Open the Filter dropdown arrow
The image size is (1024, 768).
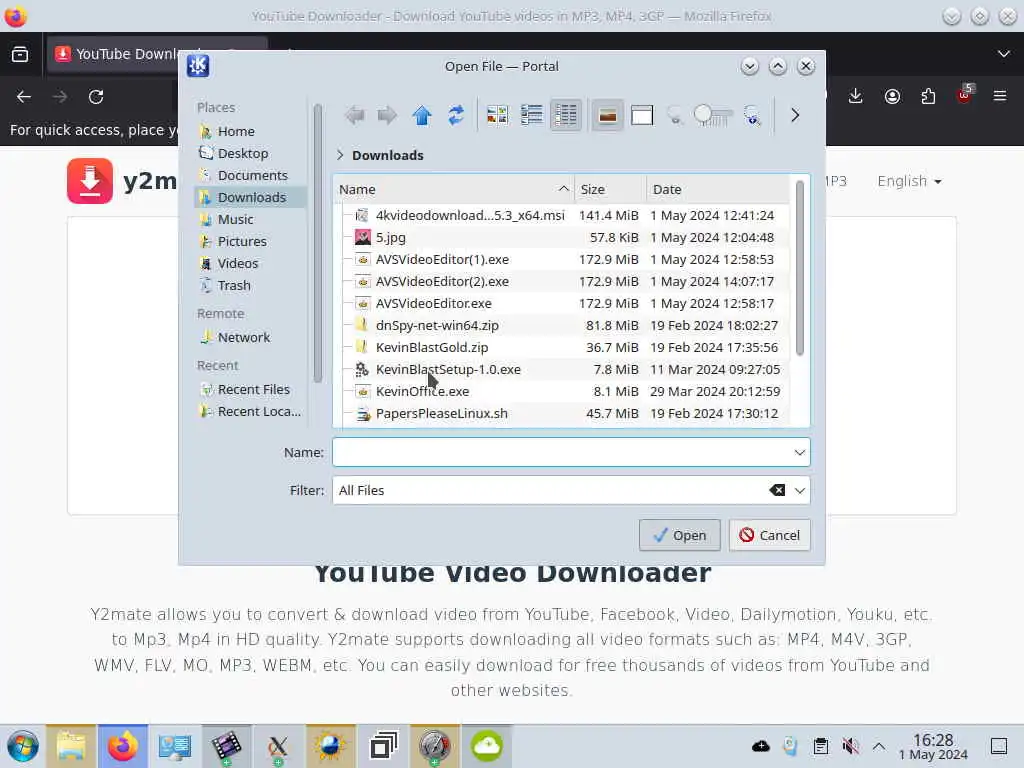800,490
